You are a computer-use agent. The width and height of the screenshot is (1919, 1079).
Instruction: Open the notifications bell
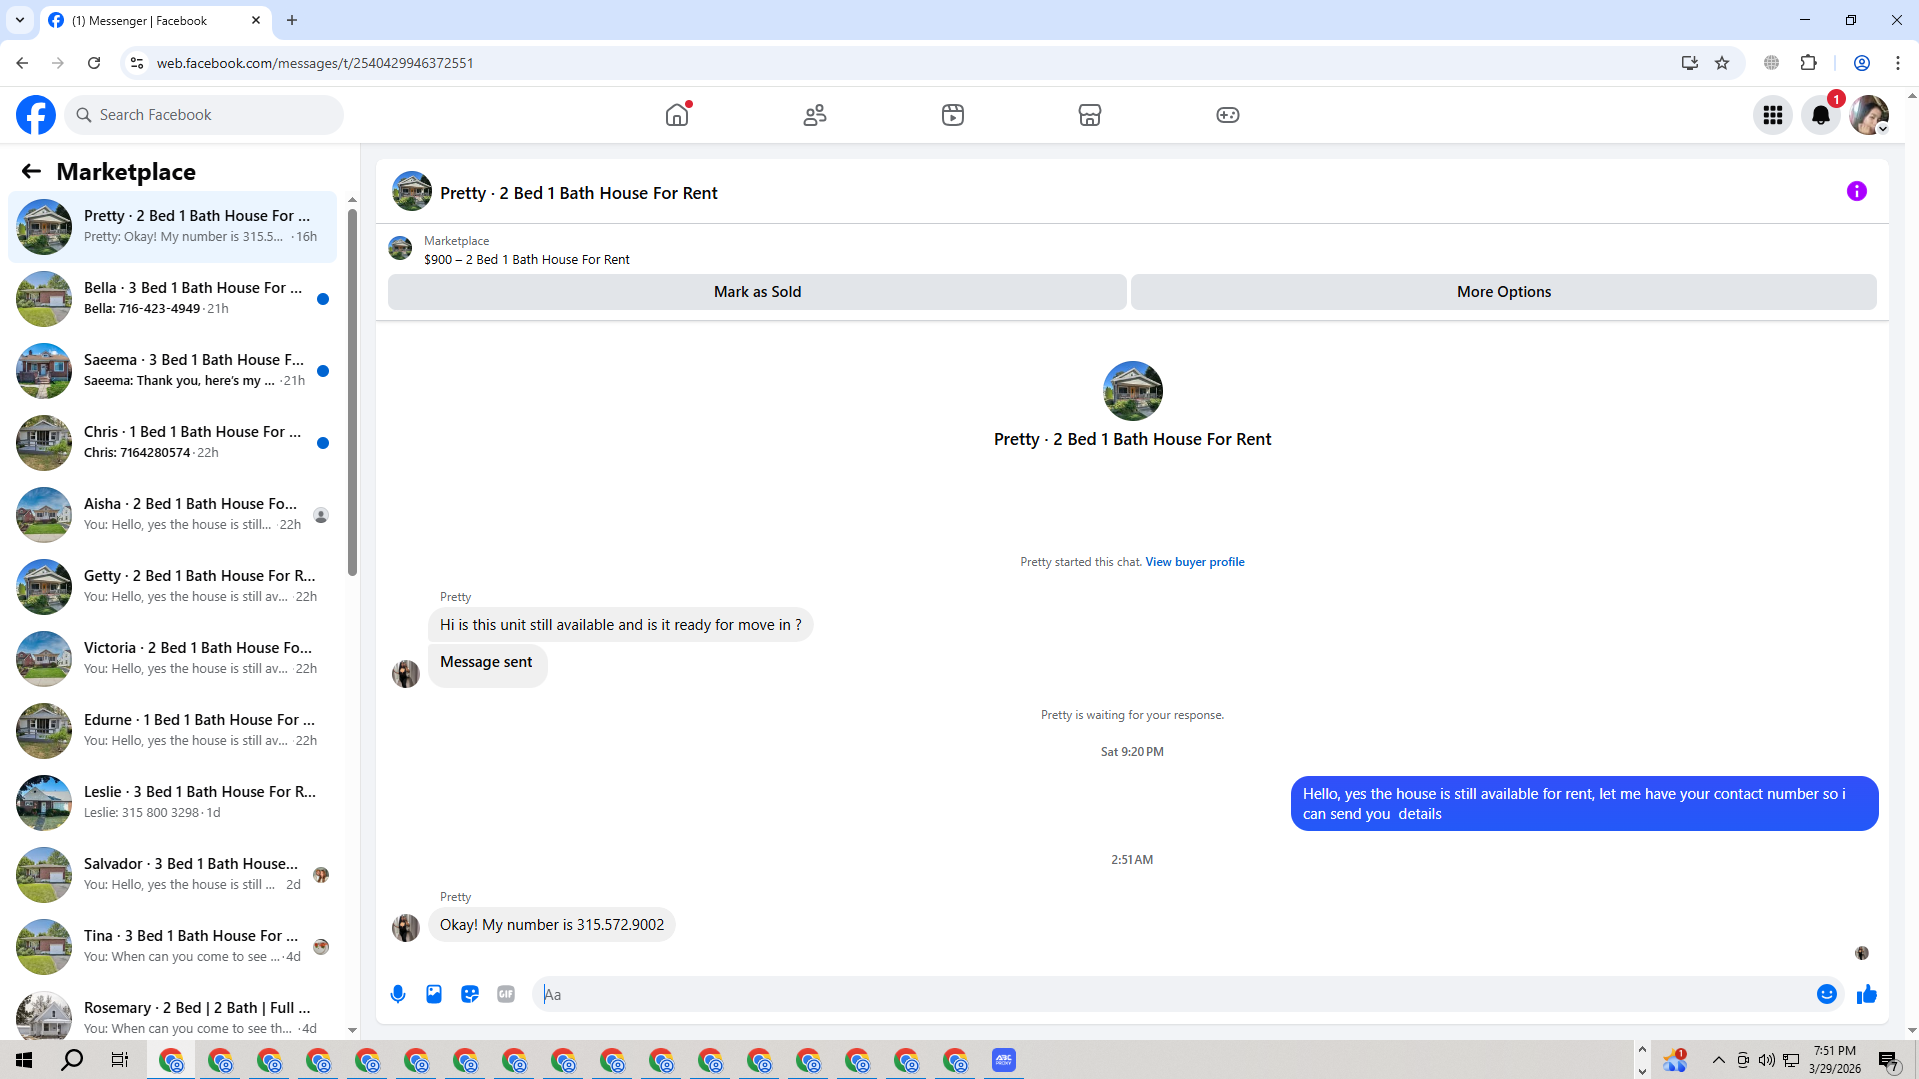click(x=1821, y=115)
